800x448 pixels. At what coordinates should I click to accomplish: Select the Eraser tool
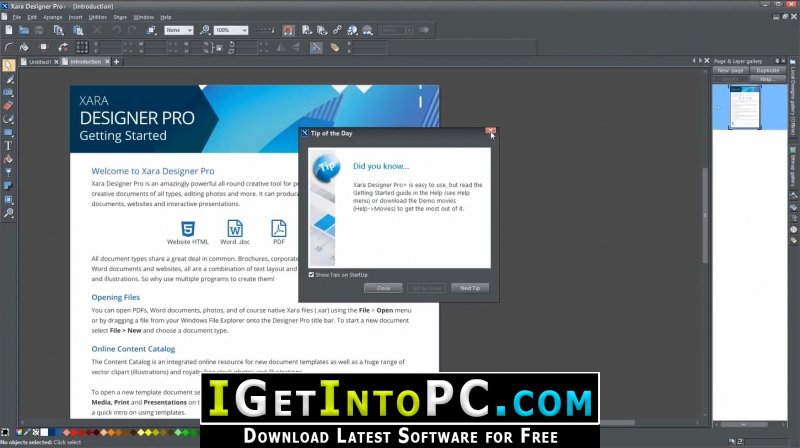8,106
